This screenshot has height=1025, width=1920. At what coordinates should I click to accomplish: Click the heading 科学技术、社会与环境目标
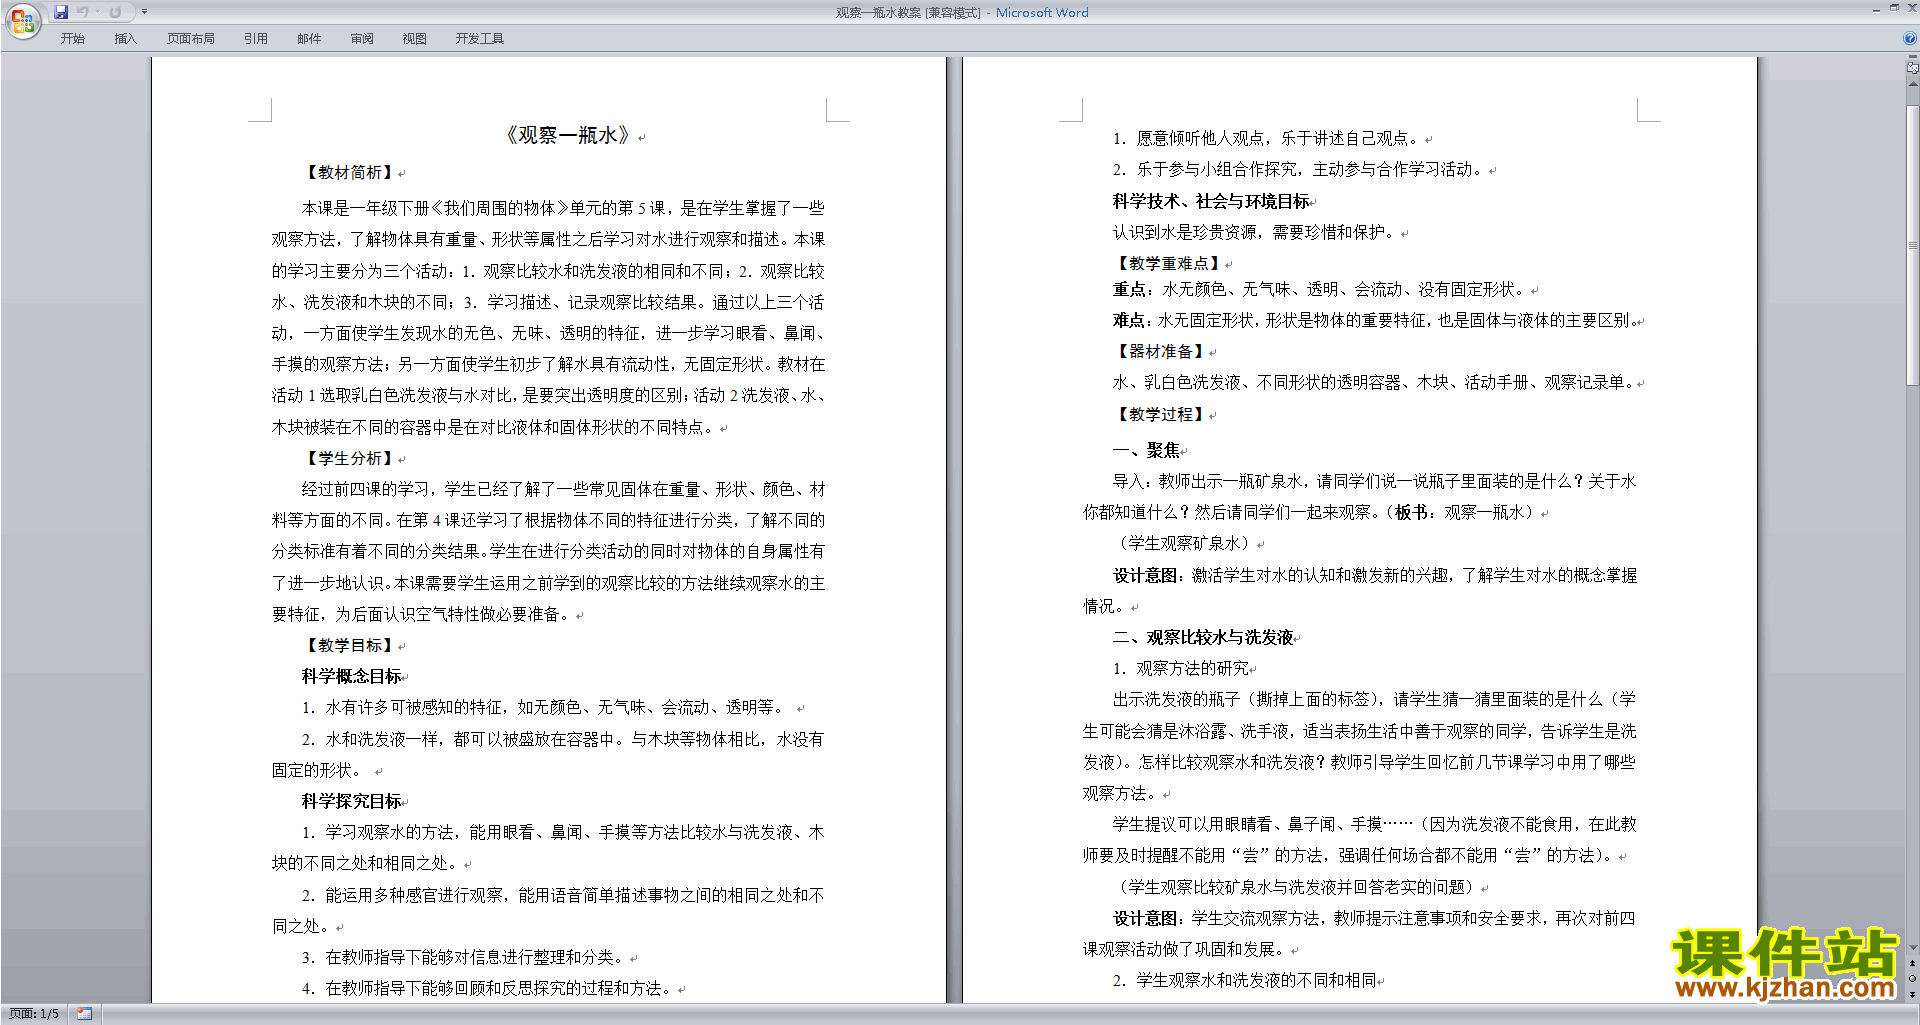coord(1211,202)
